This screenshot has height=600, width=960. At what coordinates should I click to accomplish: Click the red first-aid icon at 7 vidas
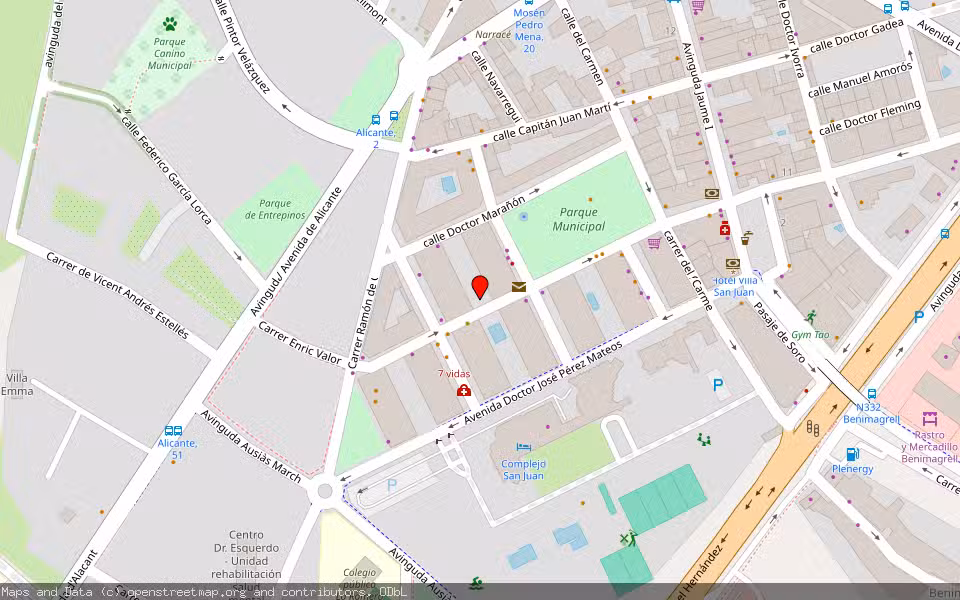(x=464, y=390)
